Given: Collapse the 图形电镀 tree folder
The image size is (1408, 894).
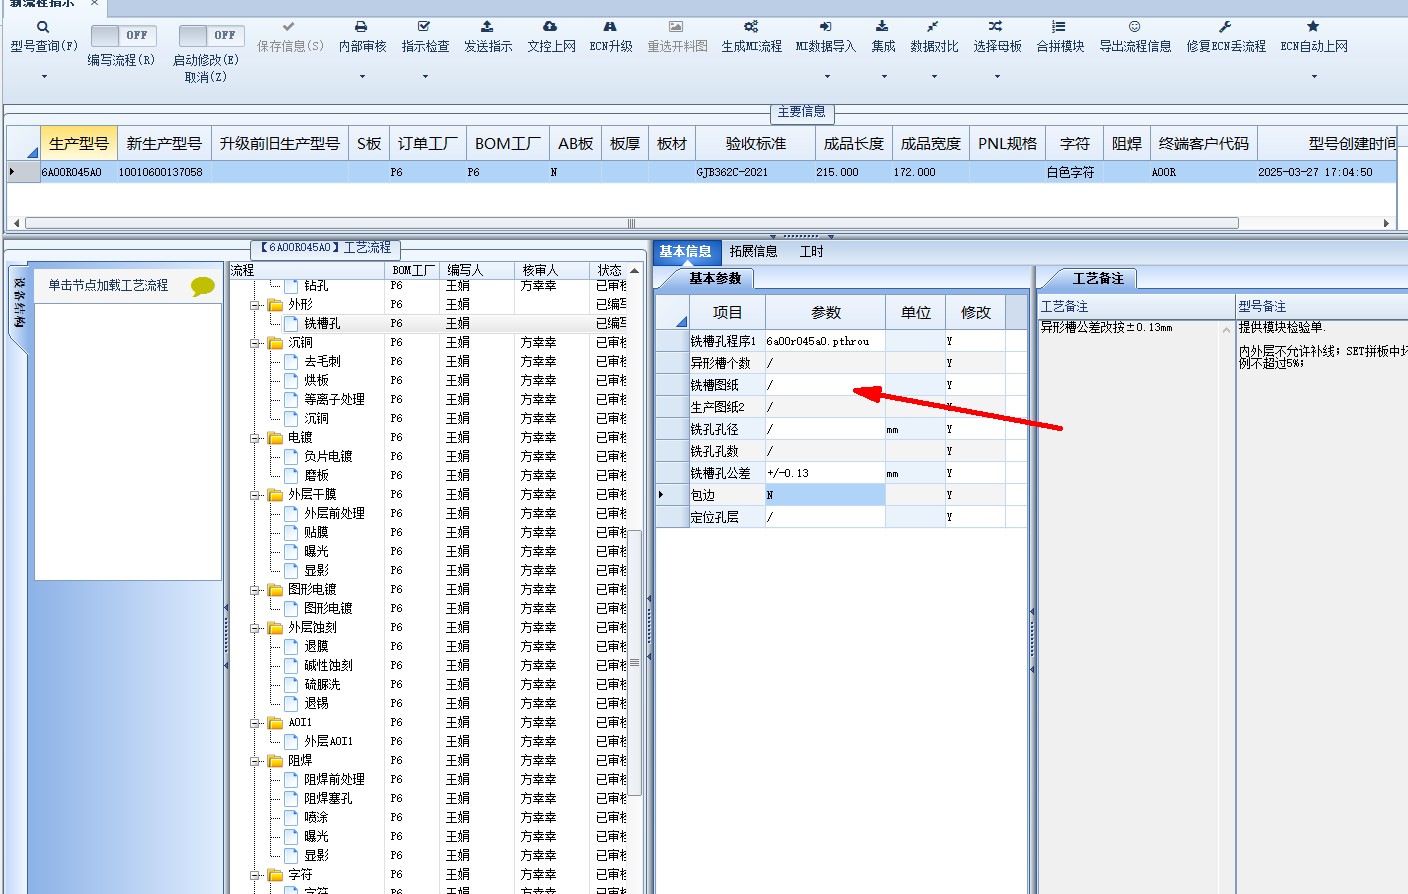Looking at the screenshot, I should (x=256, y=590).
